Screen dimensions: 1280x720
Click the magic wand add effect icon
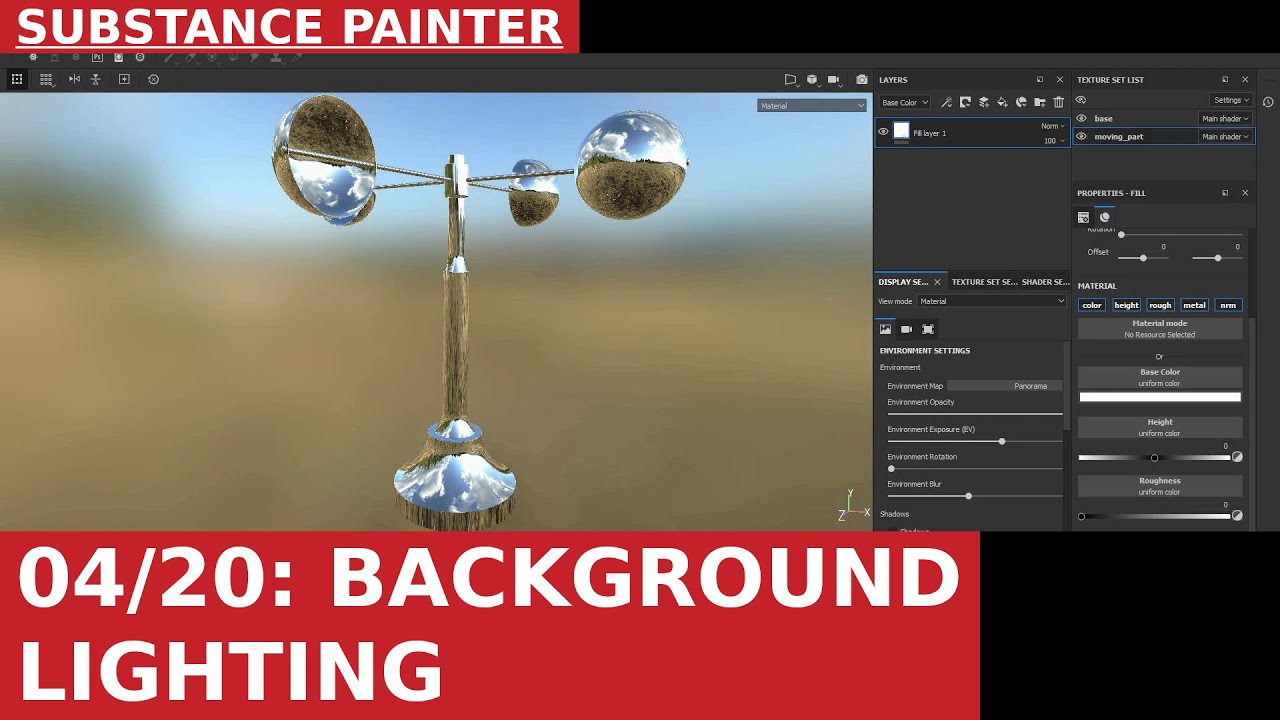[946, 102]
